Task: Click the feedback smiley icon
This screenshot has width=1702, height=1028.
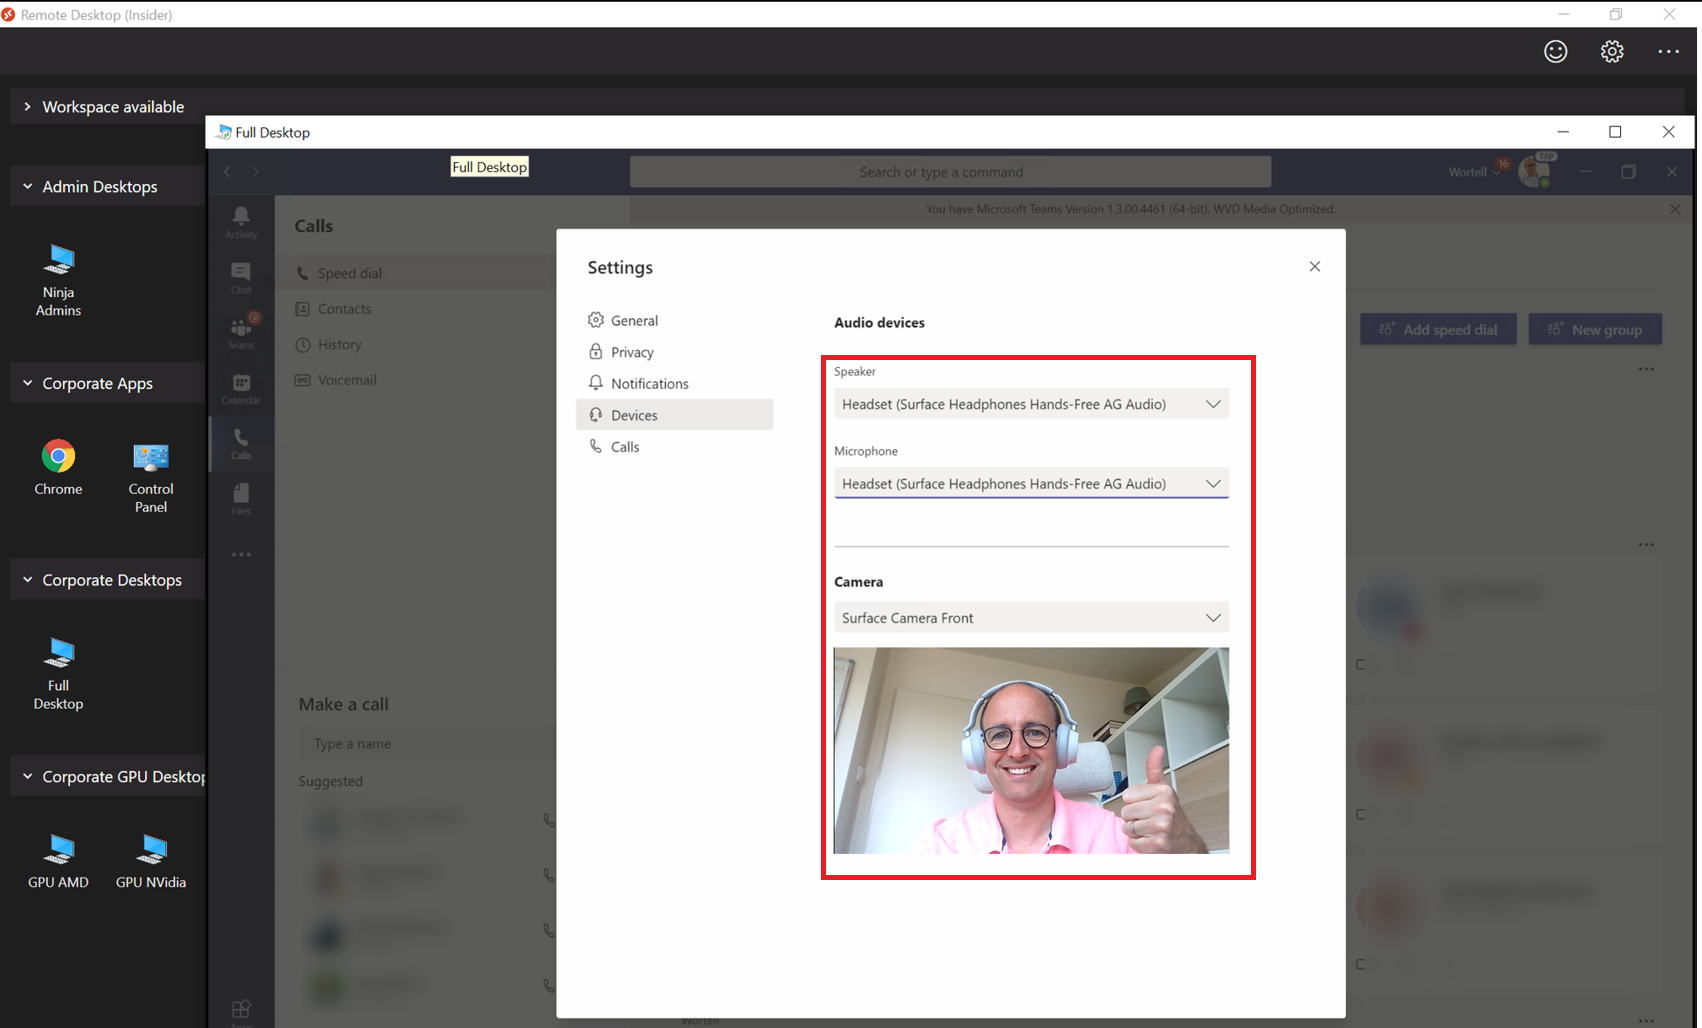Action: pyautogui.click(x=1555, y=51)
